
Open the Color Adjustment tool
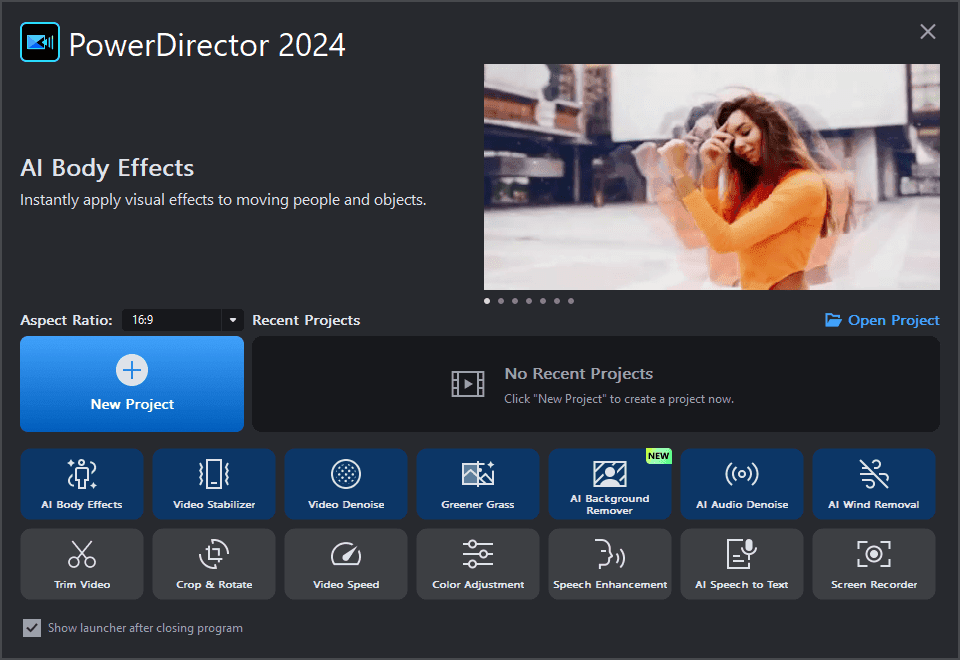click(478, 564)
